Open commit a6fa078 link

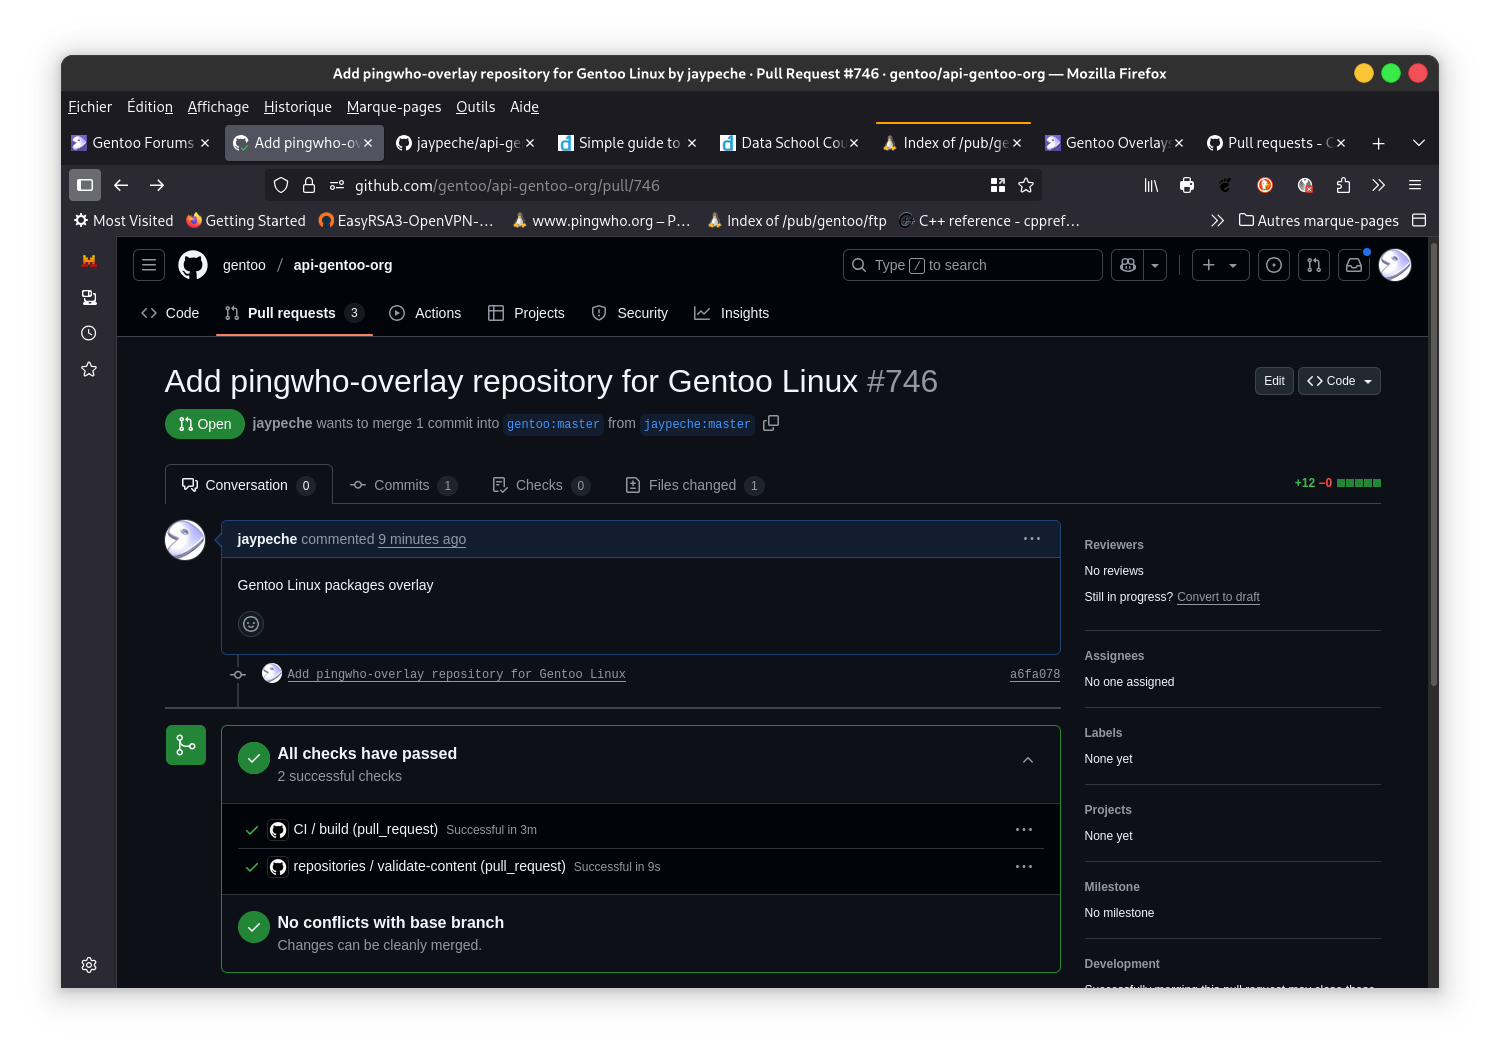1035,674
